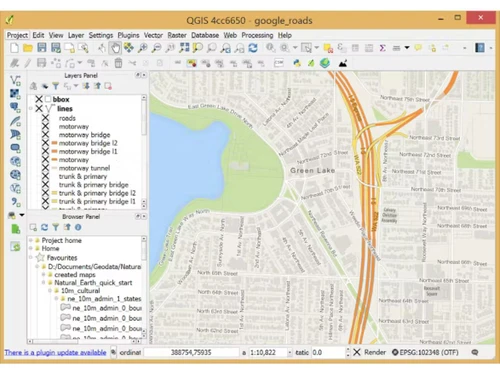This screenshot has height=375, width=500.
Task: Toggle the motorway bridge l2 checkbox
Action: [x=45, y=143]
